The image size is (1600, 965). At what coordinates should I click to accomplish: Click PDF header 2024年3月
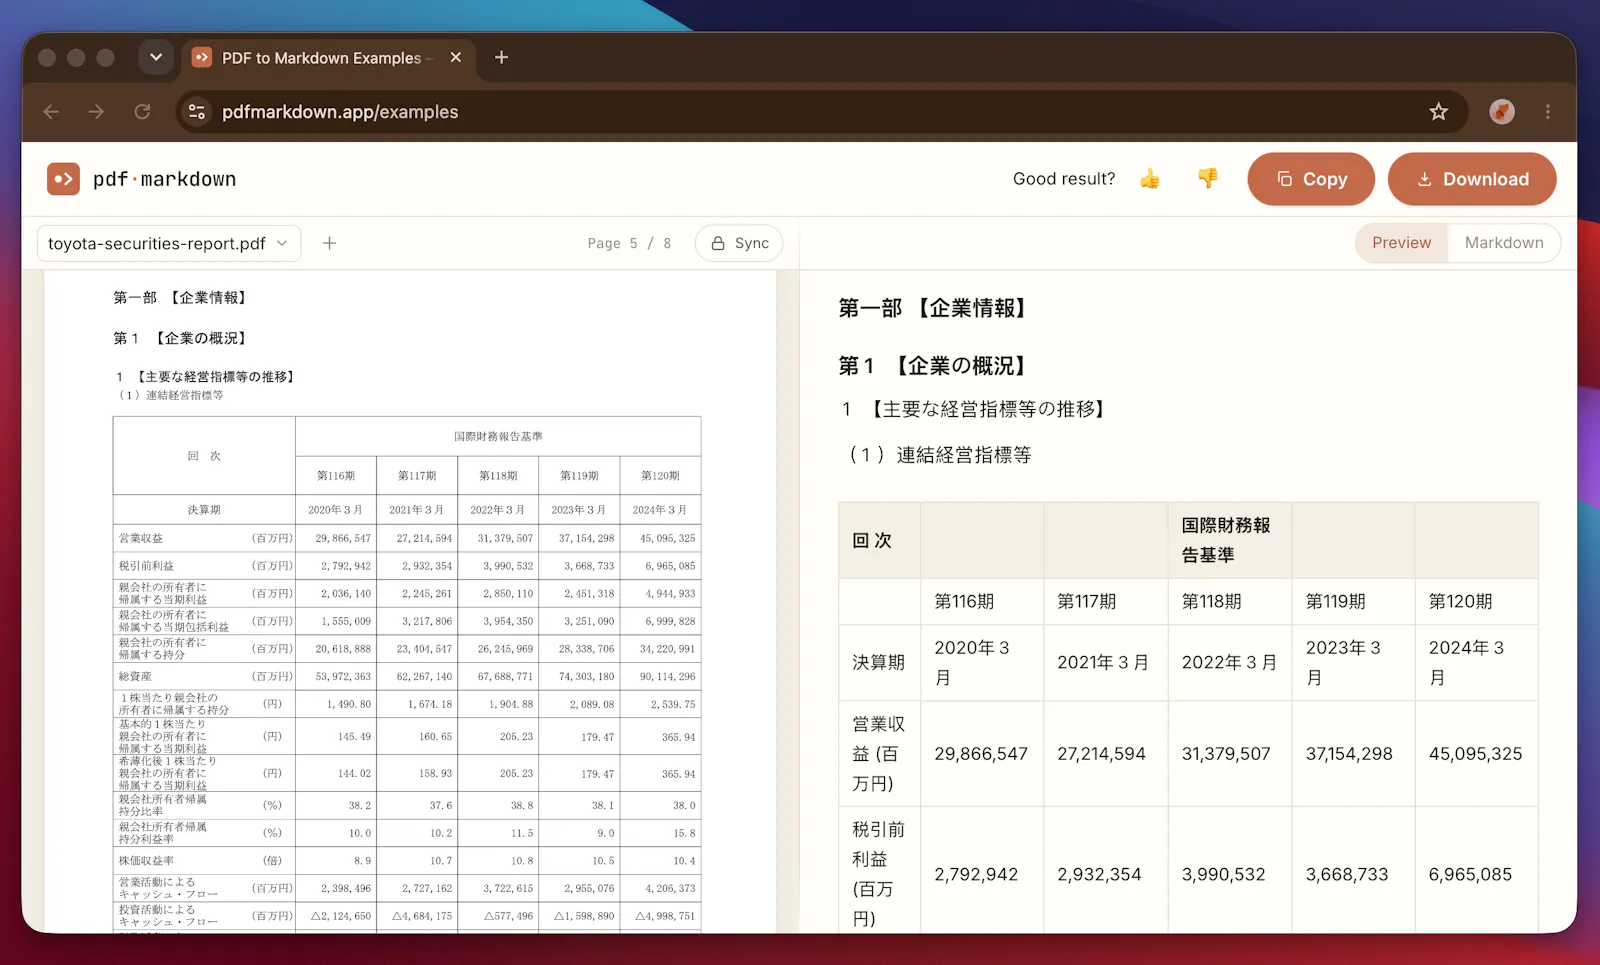[x=660, y=510]
